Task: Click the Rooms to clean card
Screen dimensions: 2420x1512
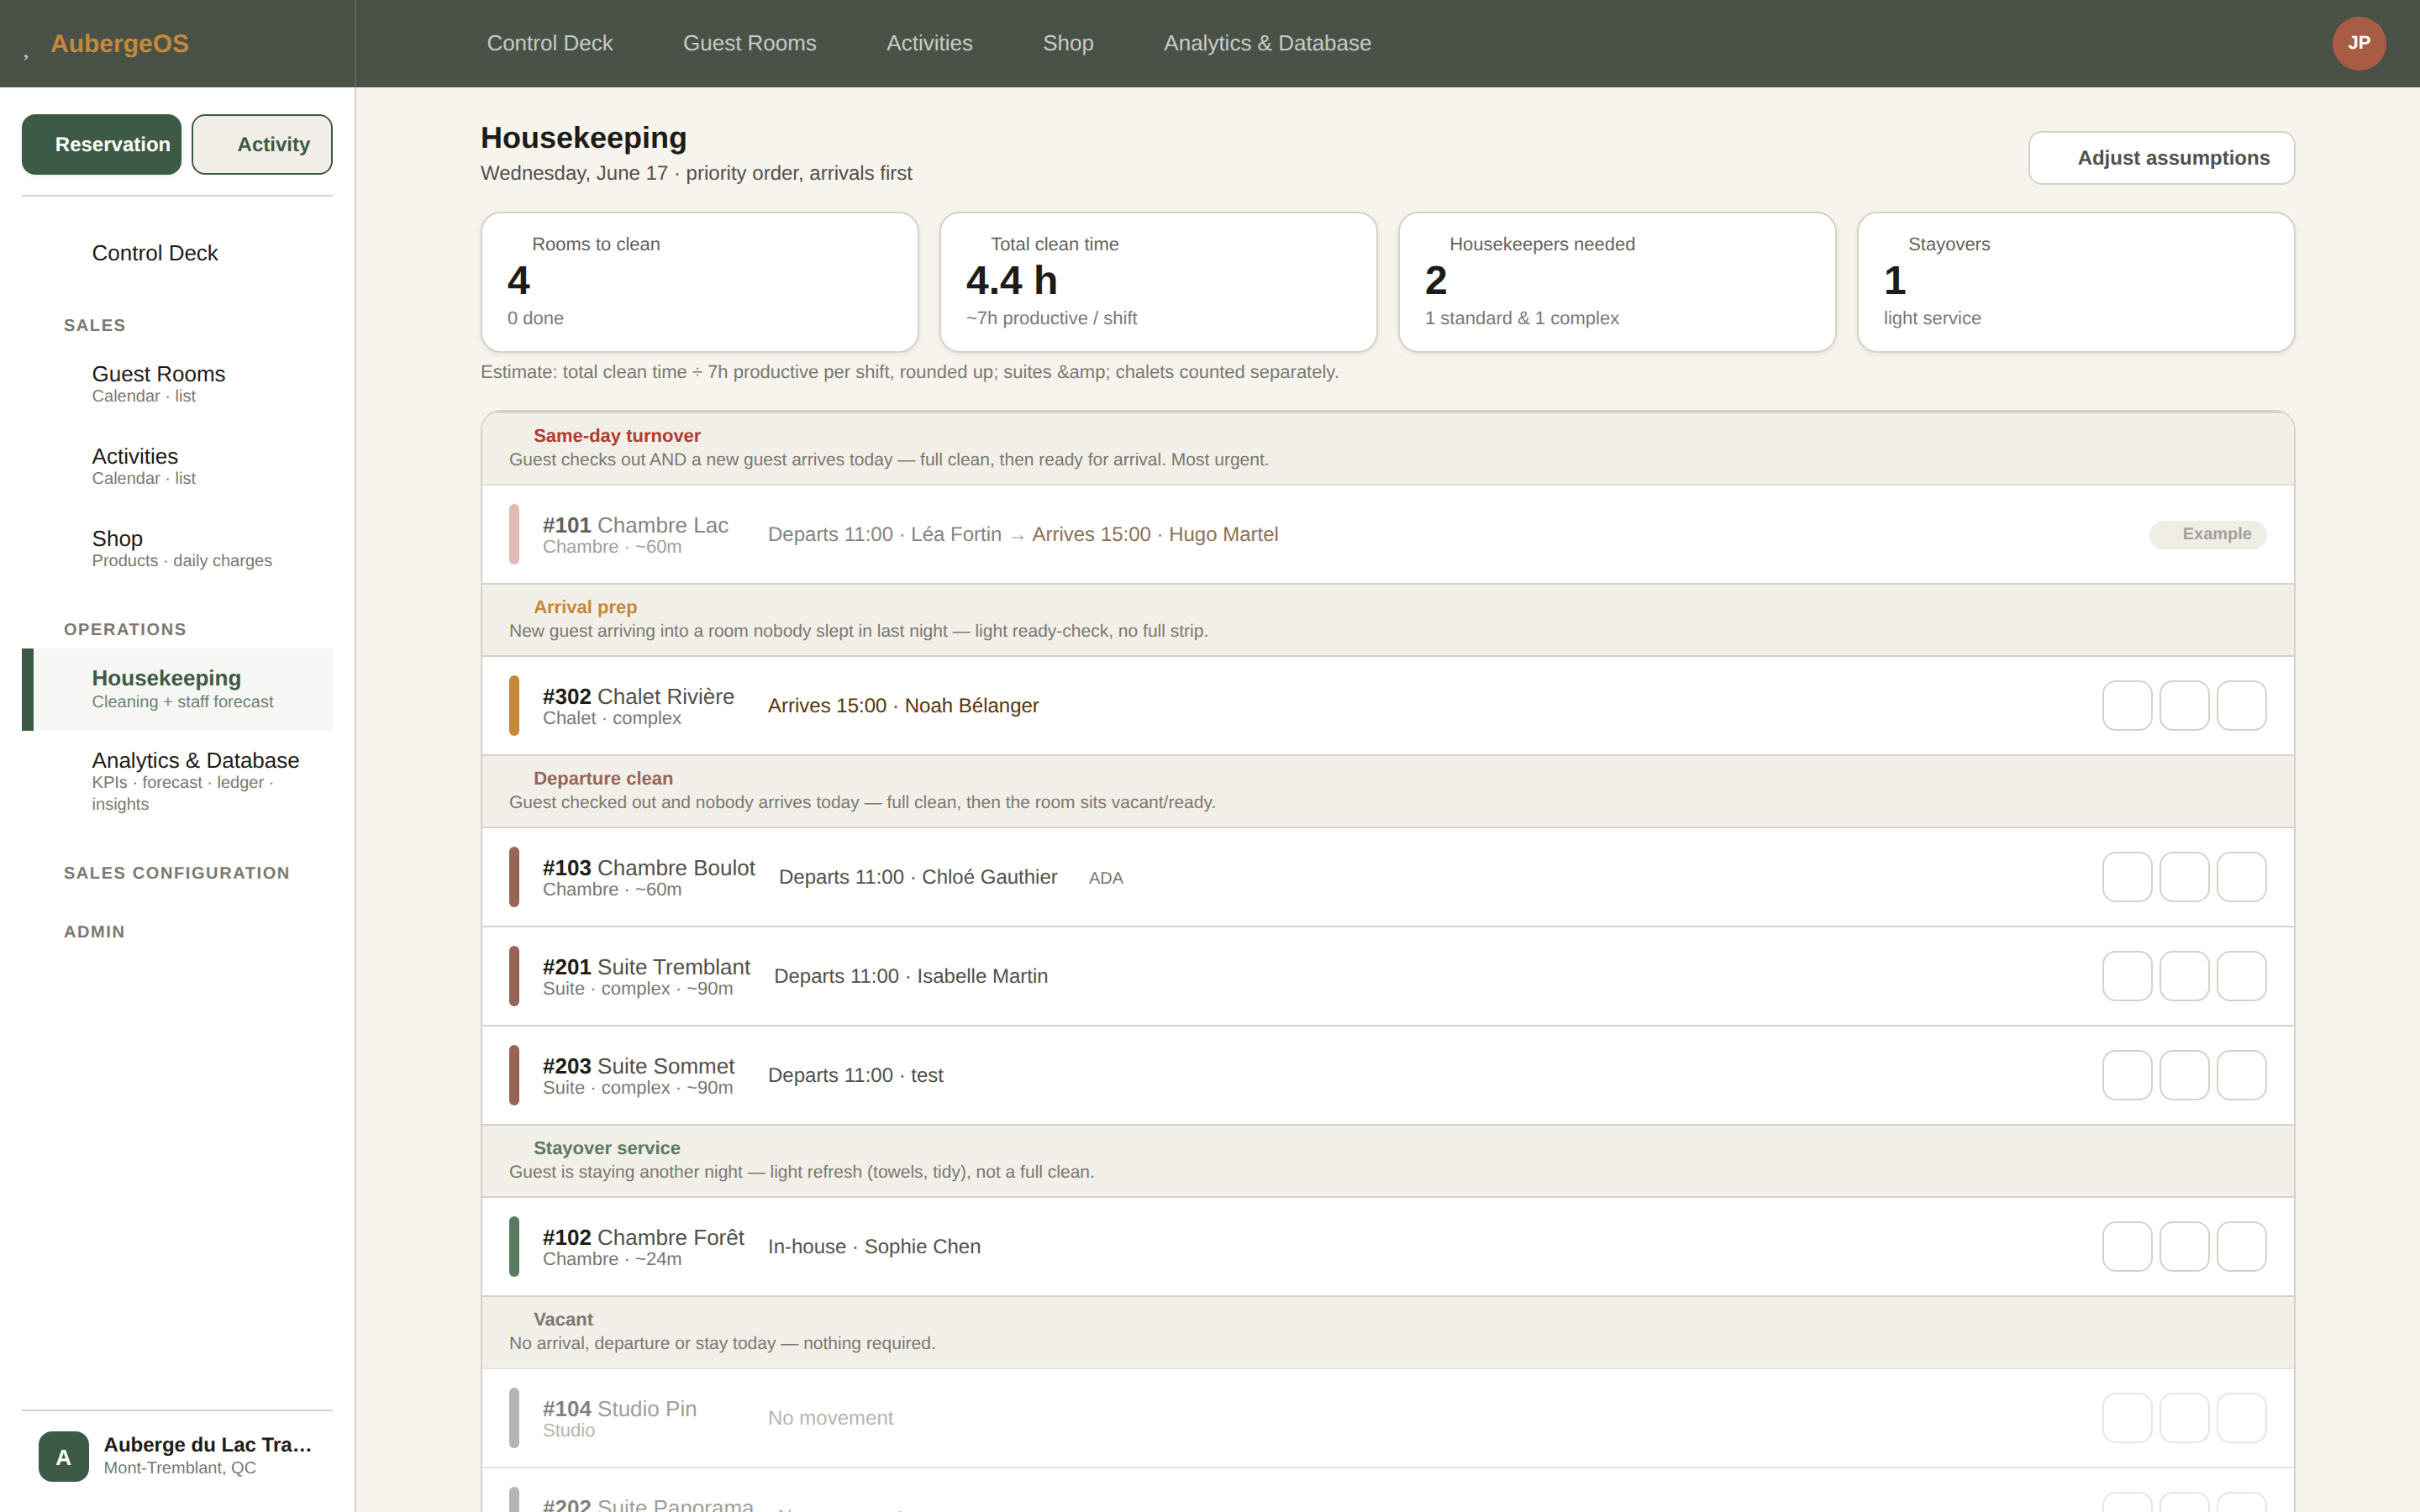Action: pyautogui.click(x=699, y=282)
